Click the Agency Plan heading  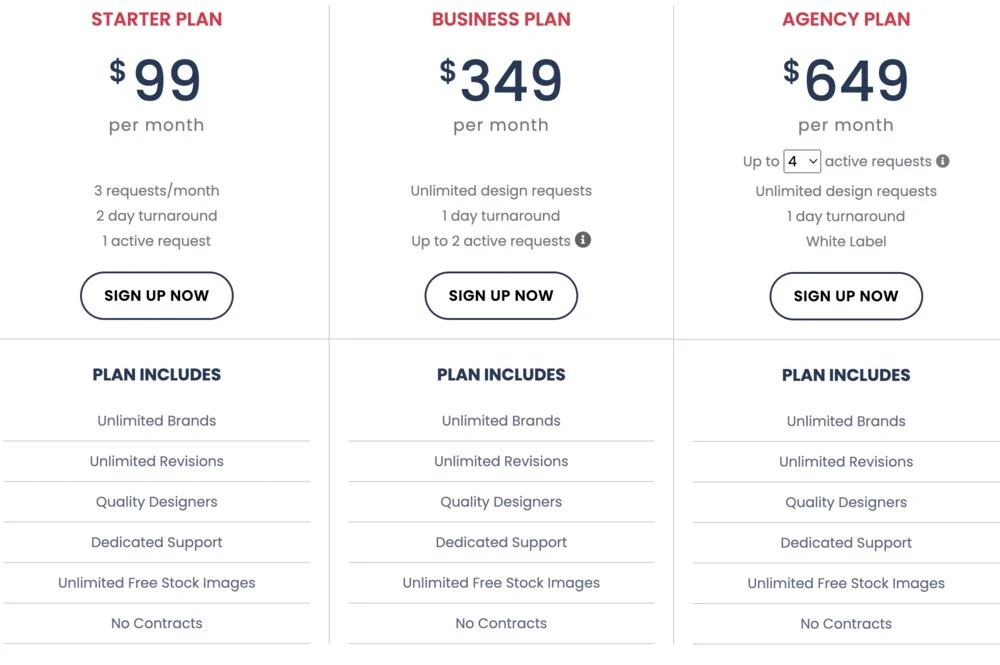846,19
